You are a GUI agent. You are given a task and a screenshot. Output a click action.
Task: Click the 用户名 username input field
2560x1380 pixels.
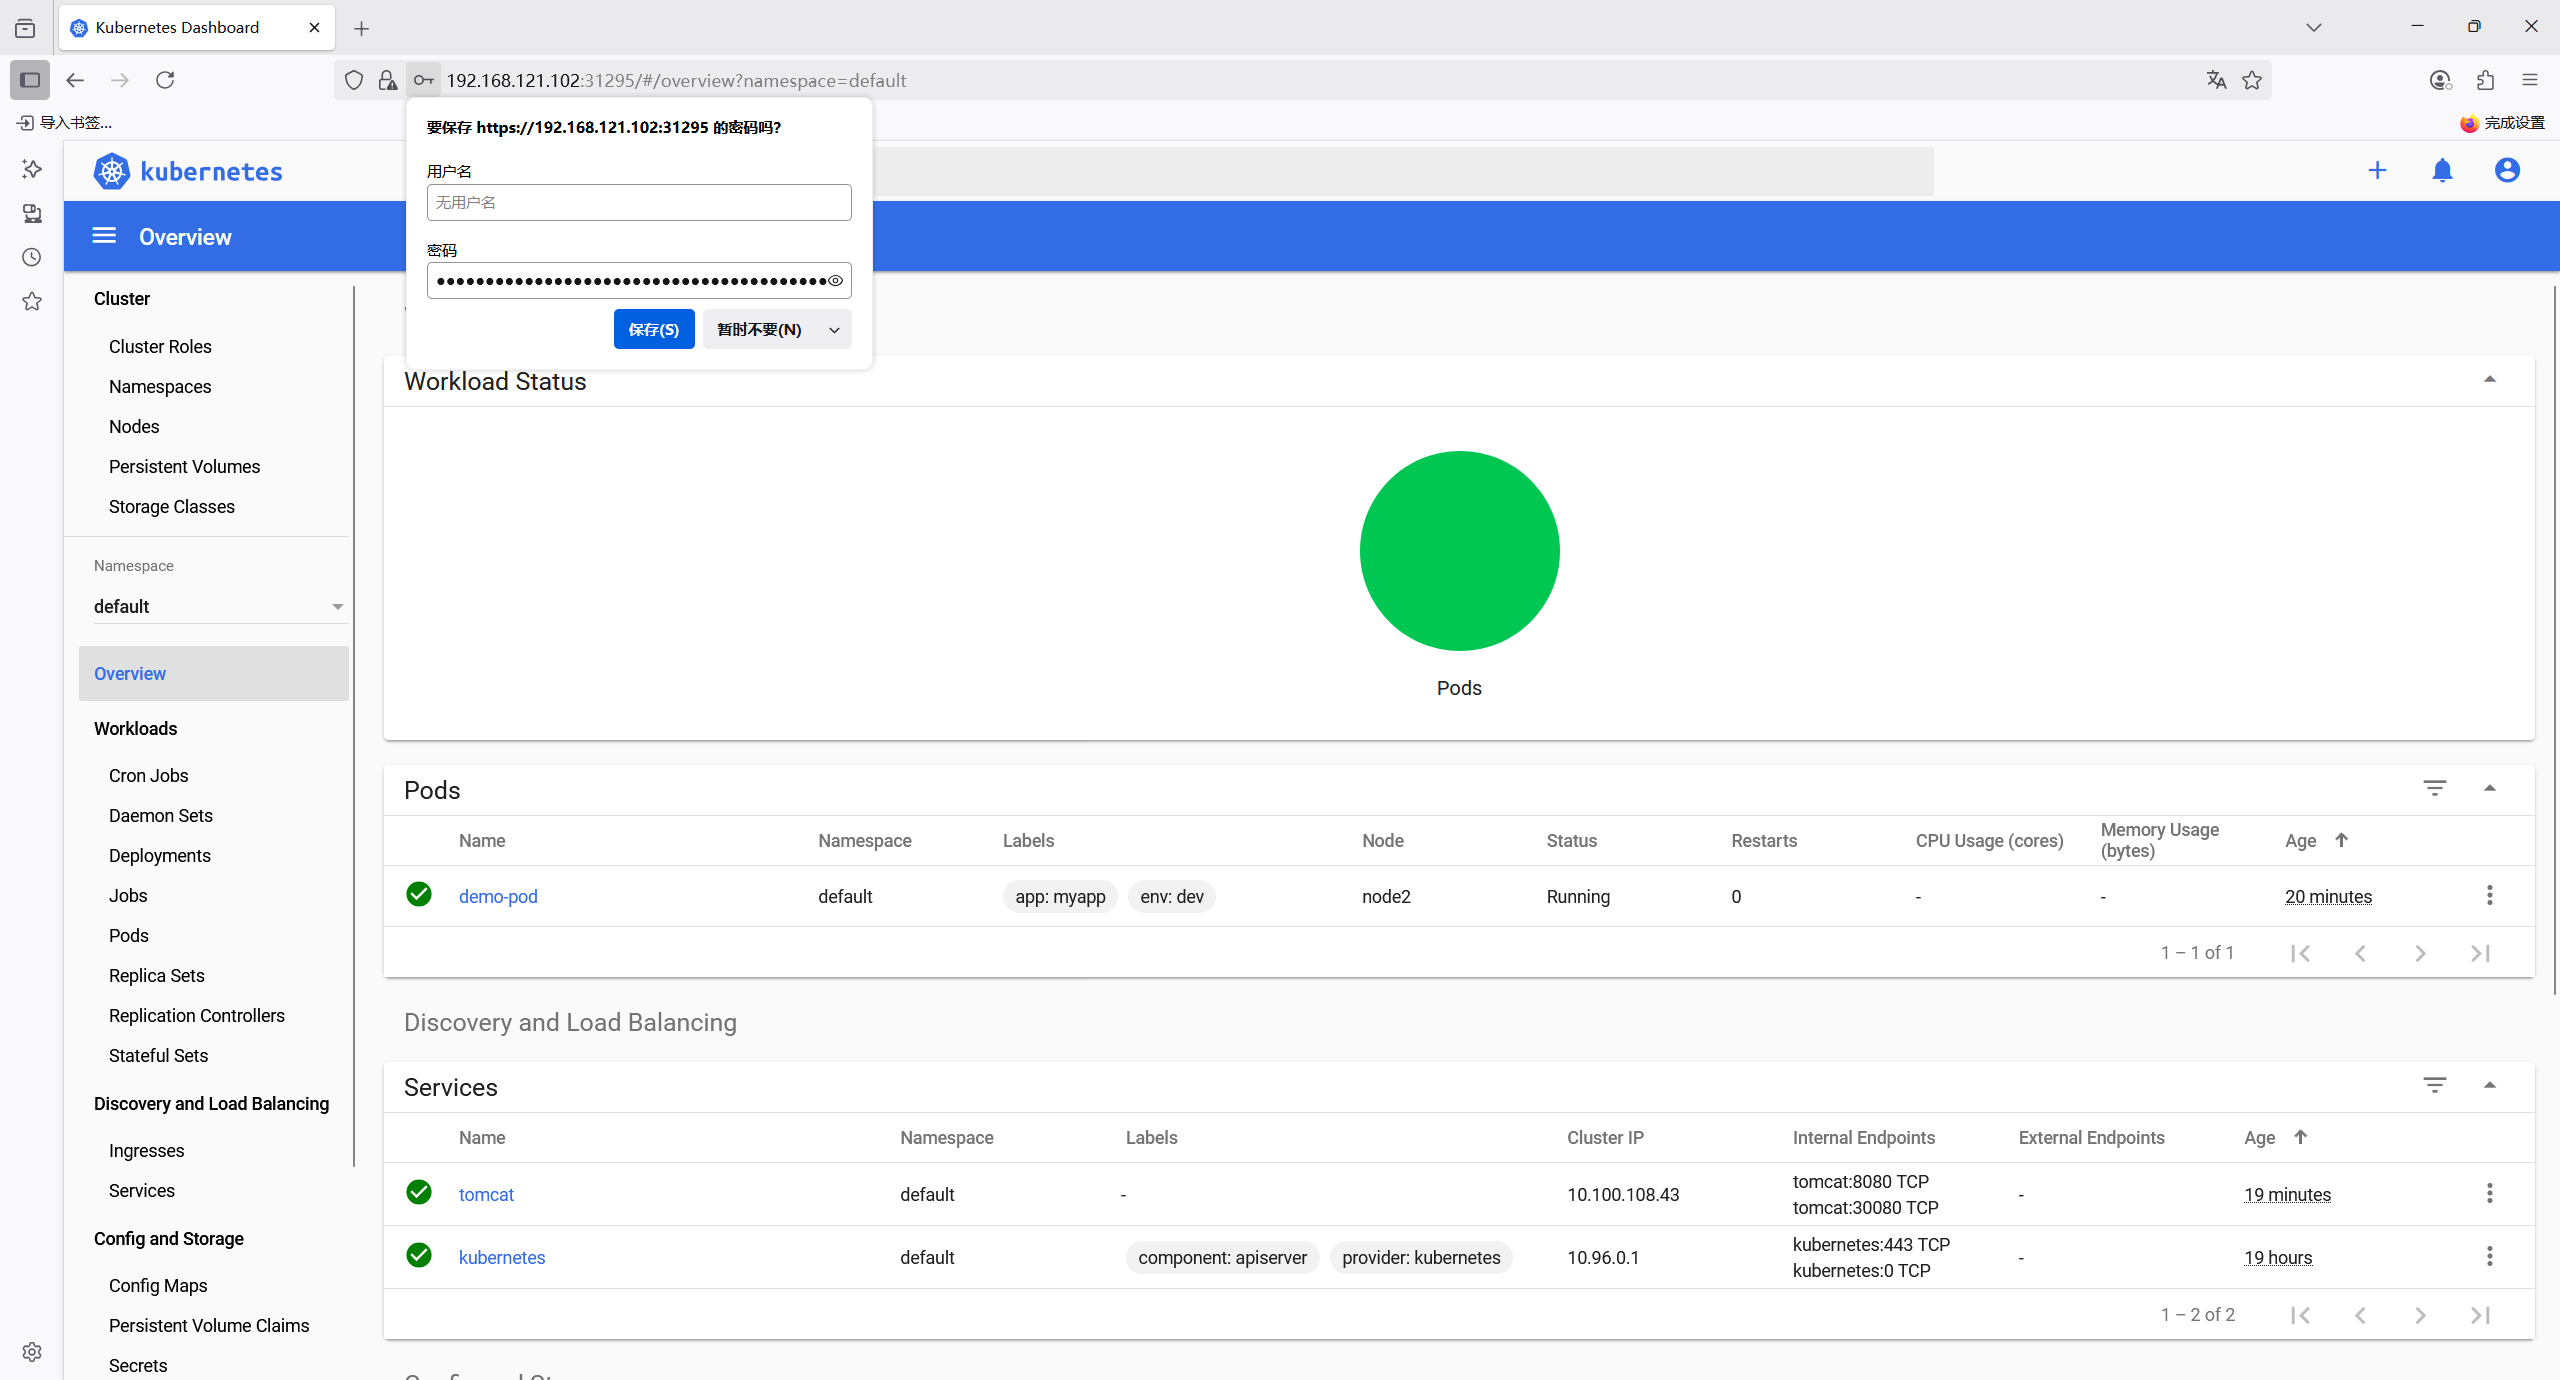[x=639, y=203]
